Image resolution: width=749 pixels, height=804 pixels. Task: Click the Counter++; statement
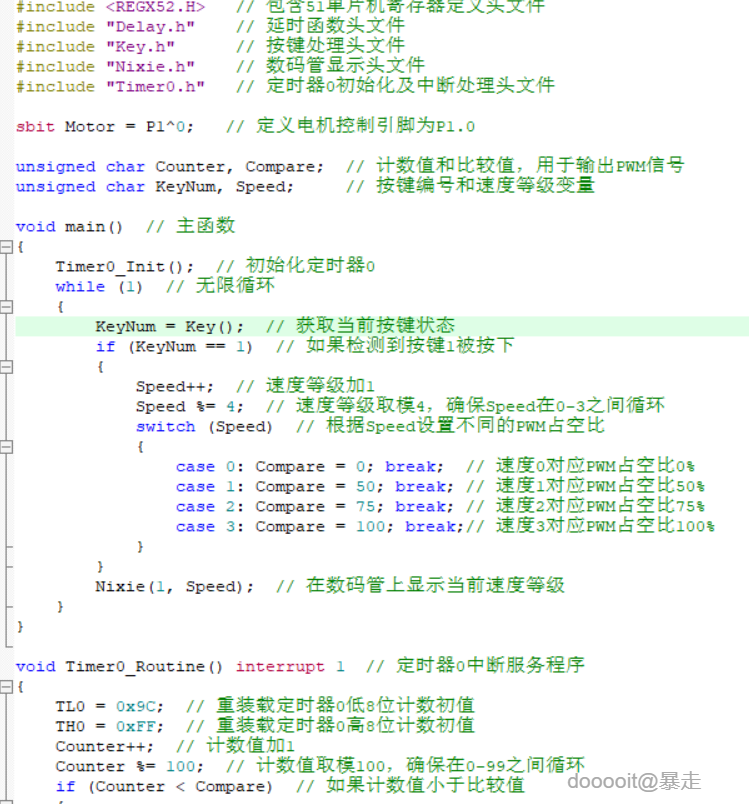[x=105, y=747]
